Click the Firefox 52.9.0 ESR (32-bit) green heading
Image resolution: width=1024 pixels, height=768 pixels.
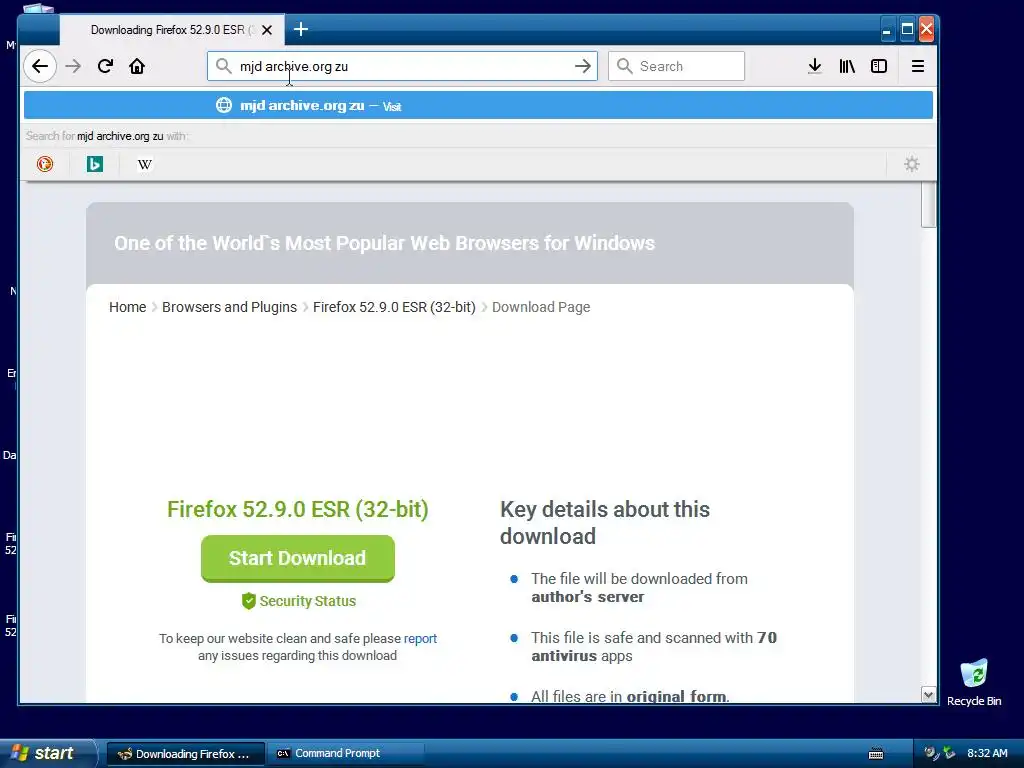(x=298, y=509)
